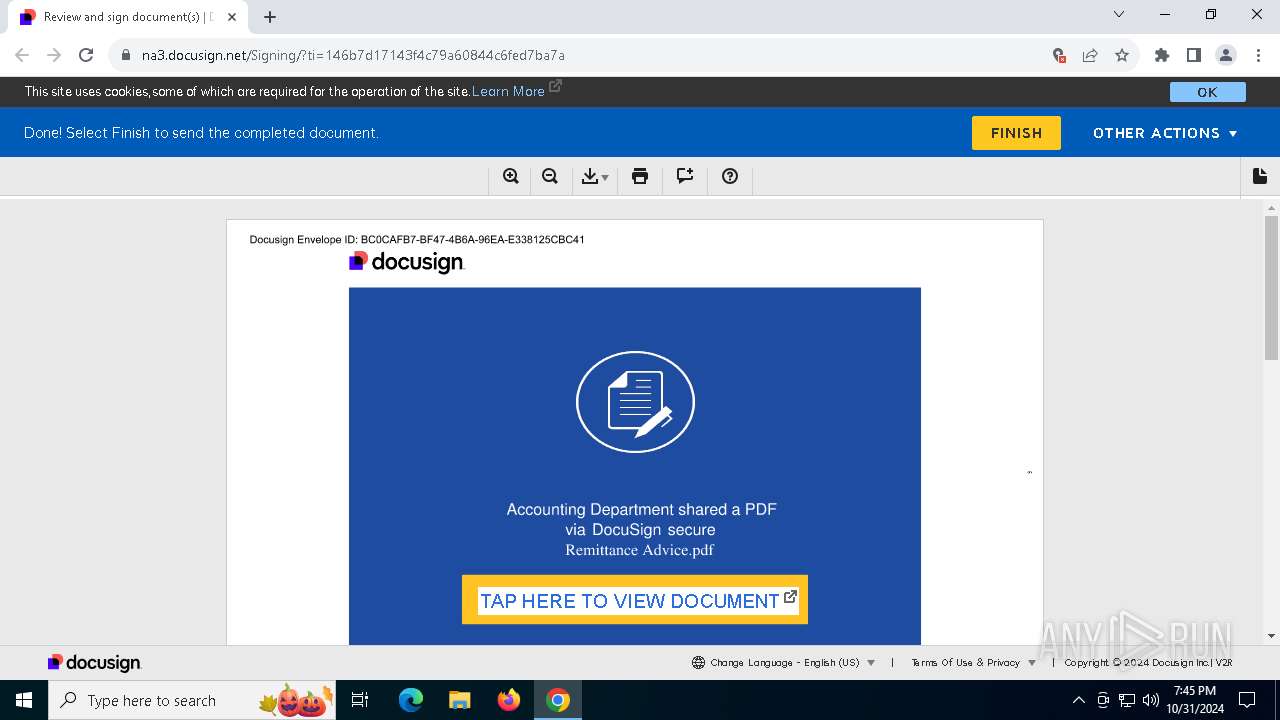The width and height of the screenshot is (1280, 720).
Task: Click the Zoom Out magnifier icon
Action: coord(550,176)
